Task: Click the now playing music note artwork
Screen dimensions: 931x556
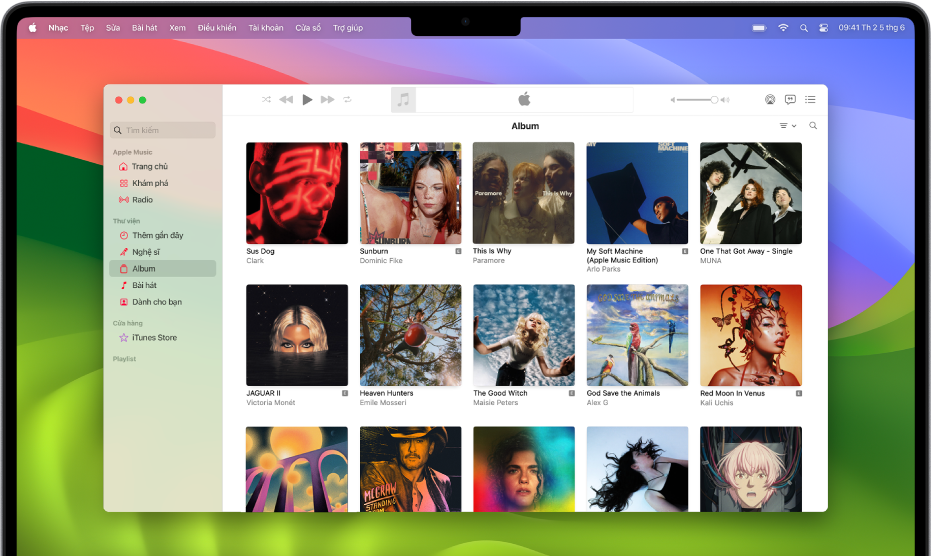Action: point(403,99)
